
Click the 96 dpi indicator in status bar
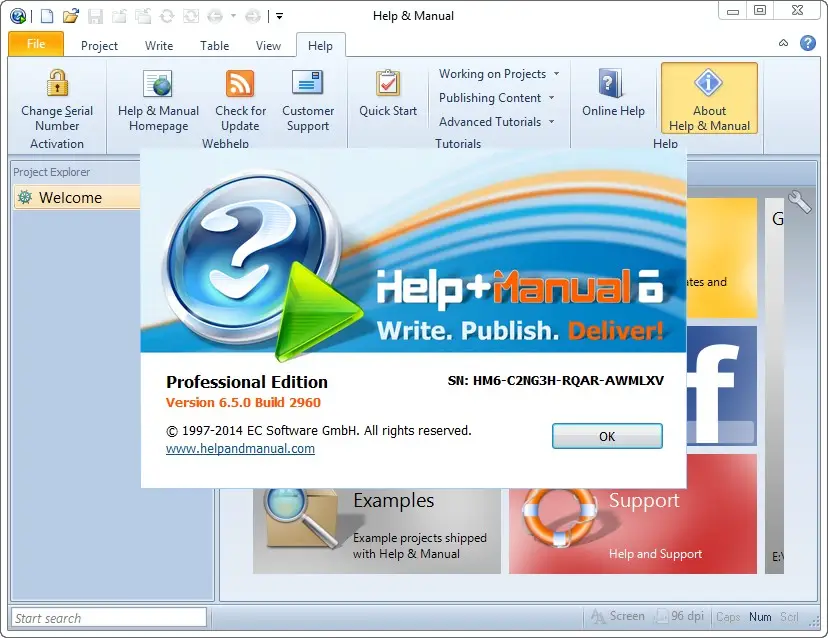tap(680, 616)
